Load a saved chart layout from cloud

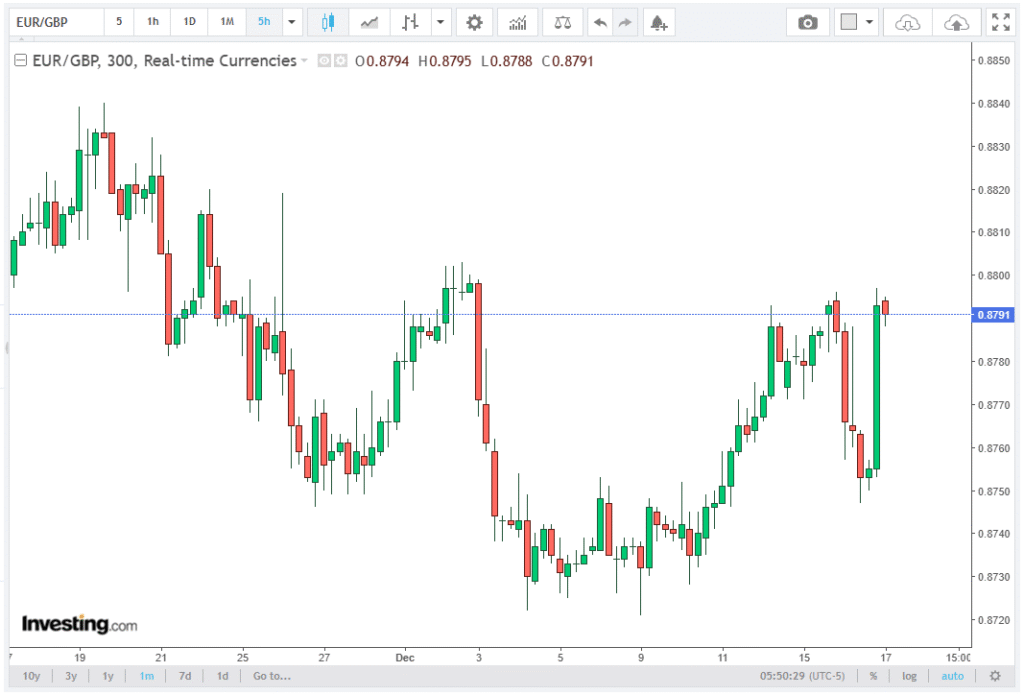tap(907, 22)
